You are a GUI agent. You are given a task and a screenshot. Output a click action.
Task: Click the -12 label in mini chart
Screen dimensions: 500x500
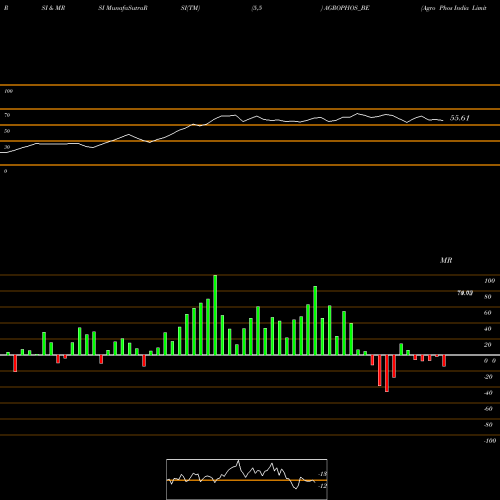(322, 486)
